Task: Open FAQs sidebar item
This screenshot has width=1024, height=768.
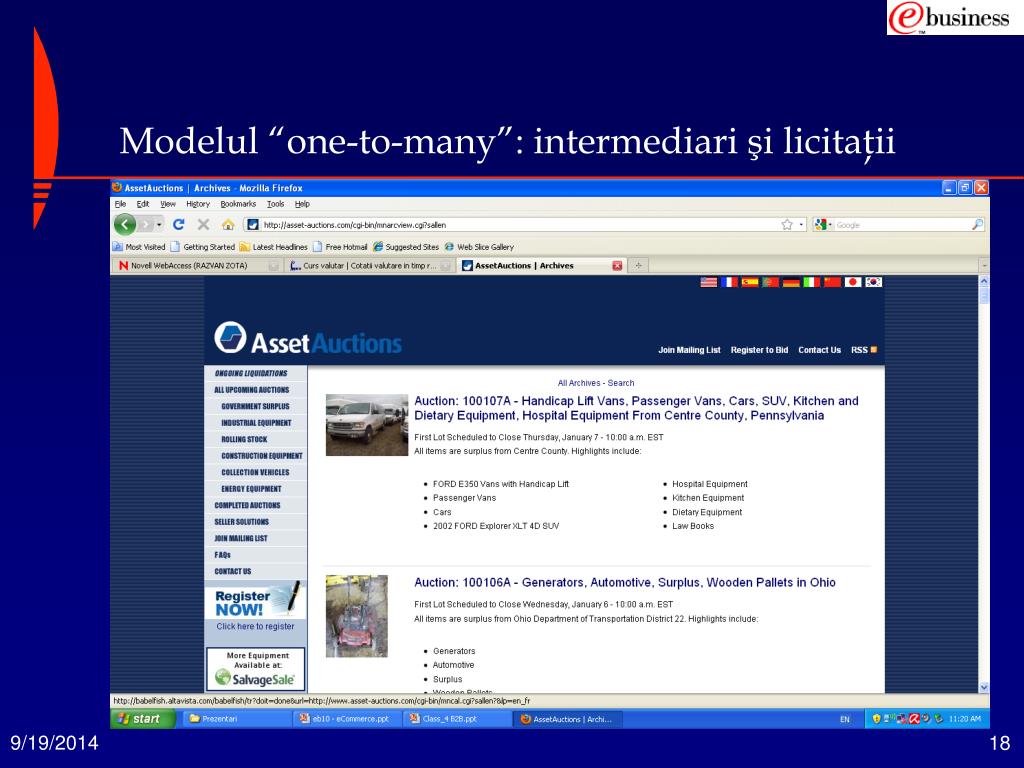Action: click(x=223, y=555)
